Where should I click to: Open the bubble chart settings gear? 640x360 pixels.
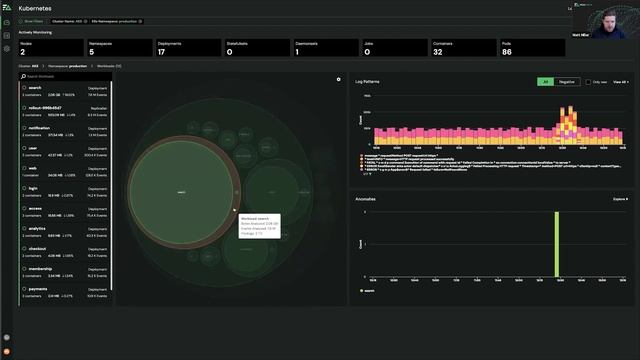pos(338,79)
